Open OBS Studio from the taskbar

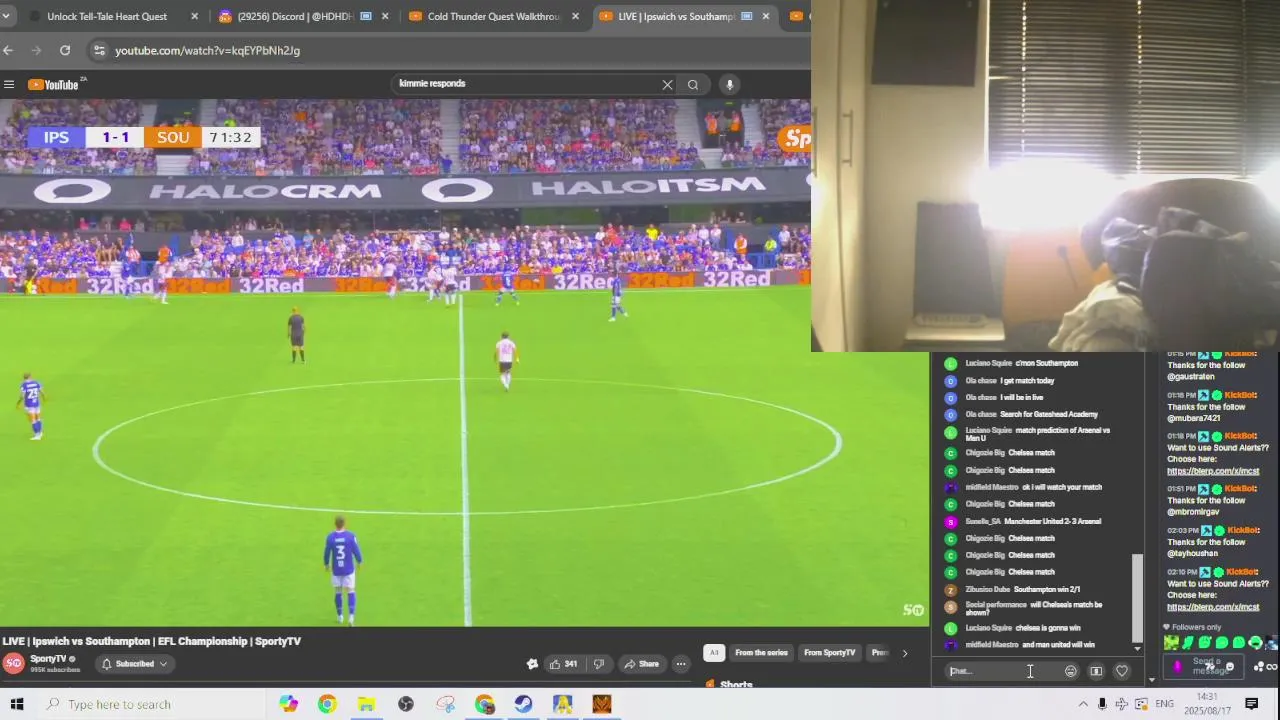[x=406, y=704]
